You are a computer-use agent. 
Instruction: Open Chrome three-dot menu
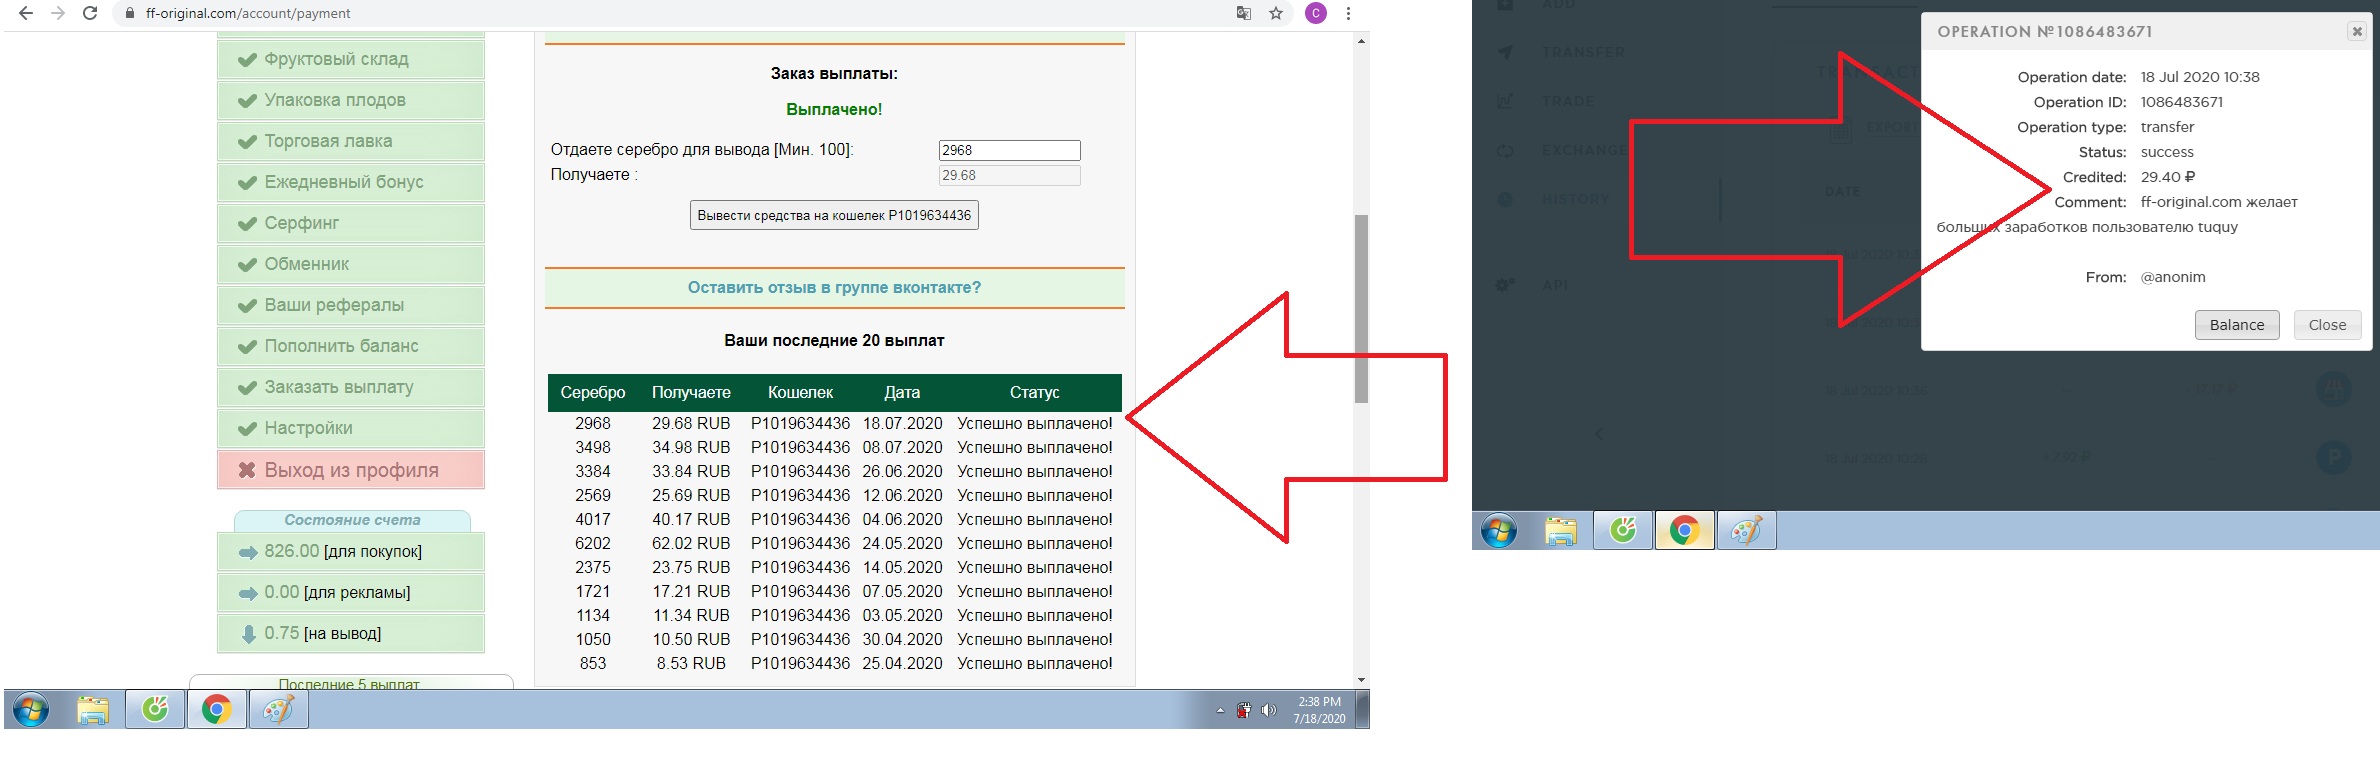[x=1348, y=13]
